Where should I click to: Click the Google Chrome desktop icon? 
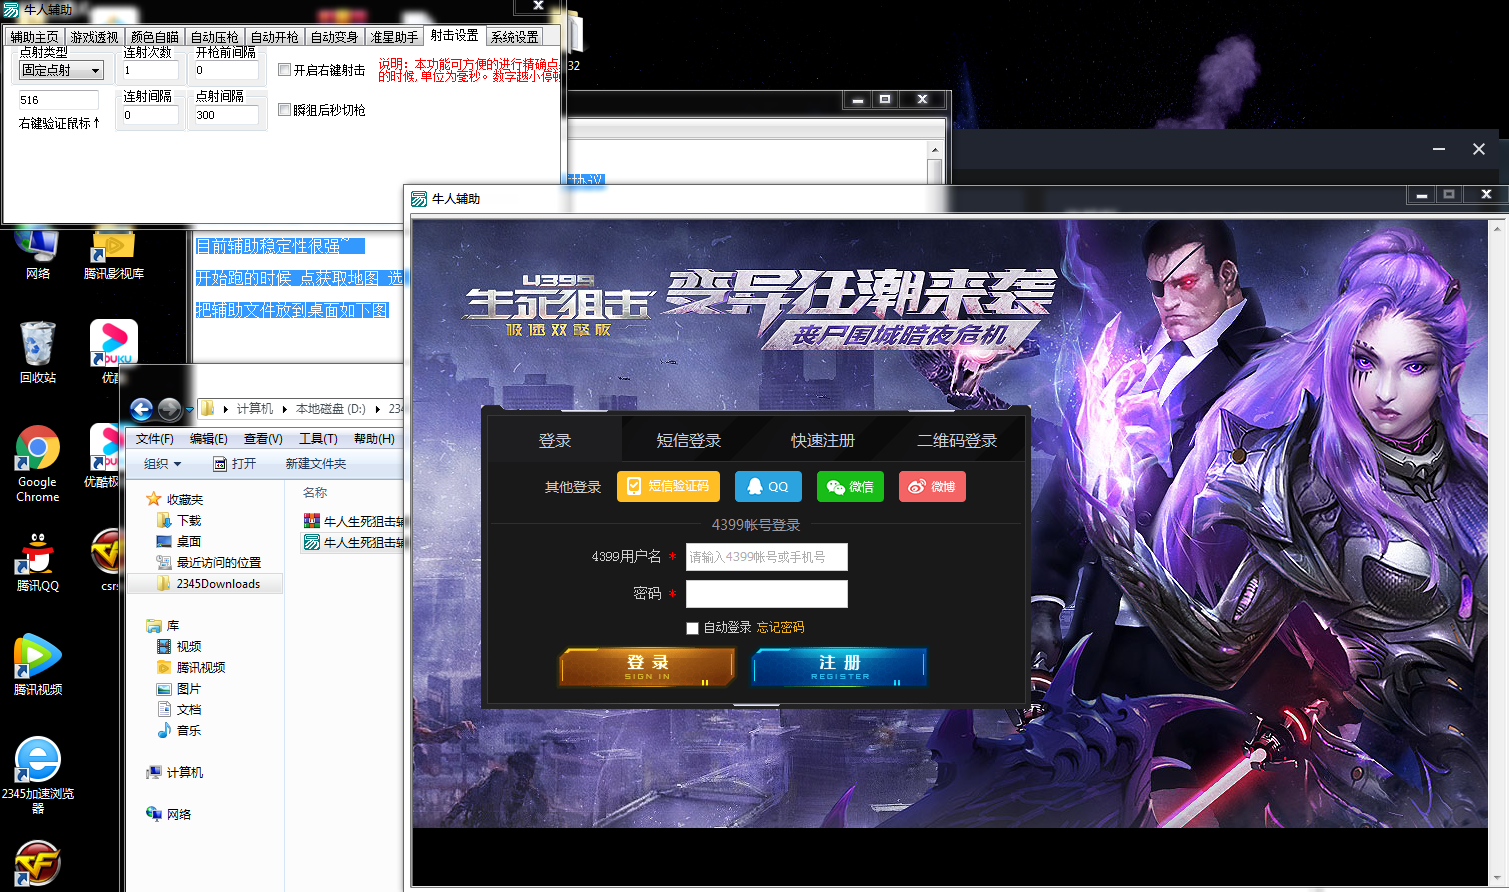point(38,465)
